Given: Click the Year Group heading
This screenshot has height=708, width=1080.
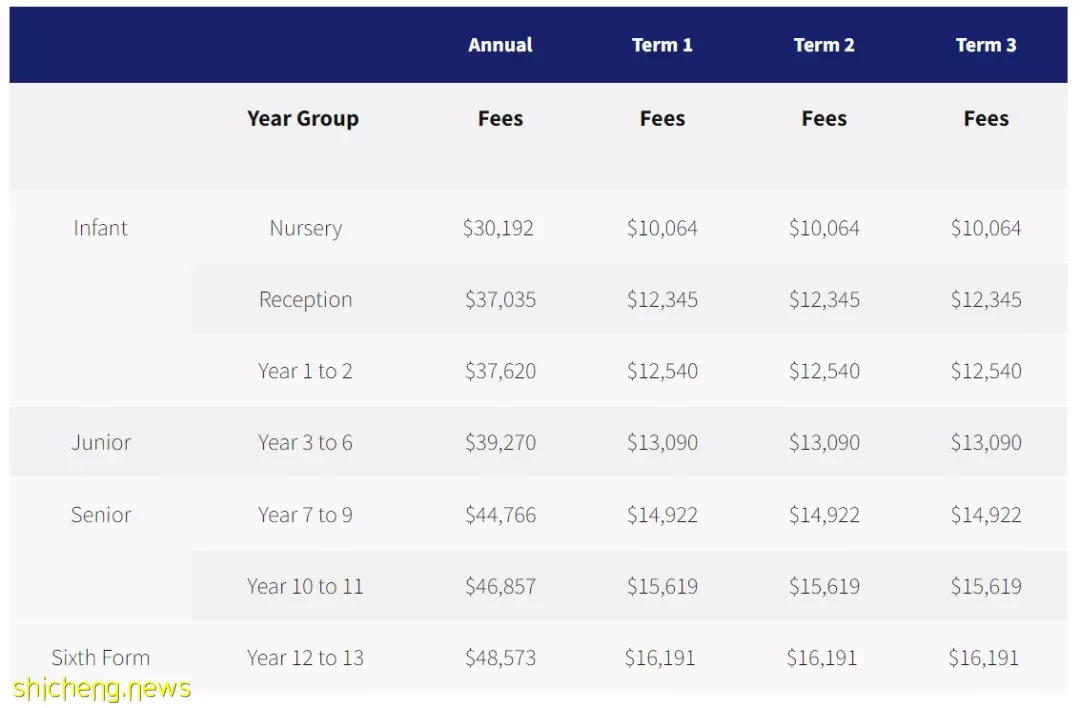Looking at the screenshot, I should (303, 118).
